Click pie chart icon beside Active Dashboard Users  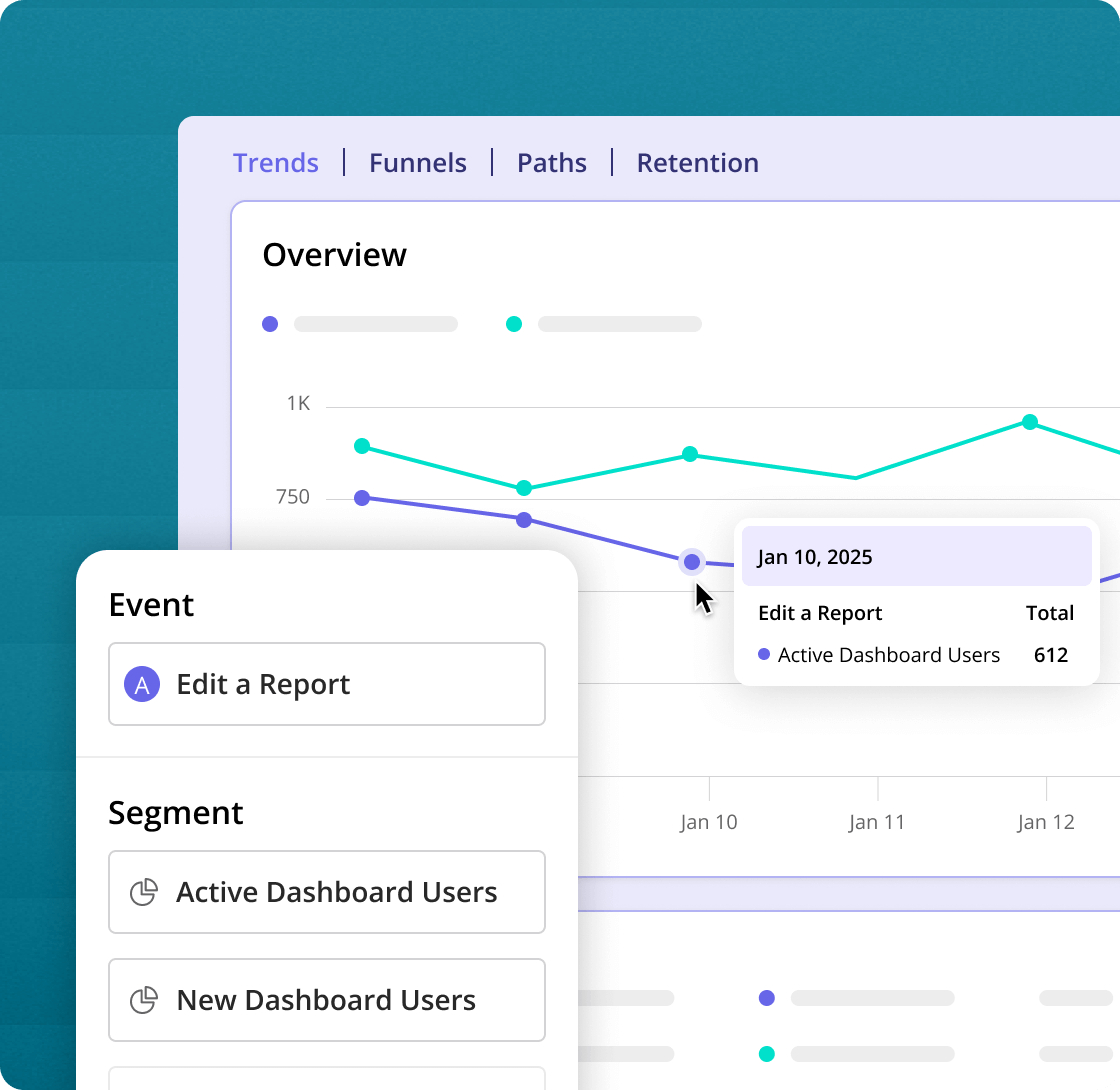pos(144,892)
